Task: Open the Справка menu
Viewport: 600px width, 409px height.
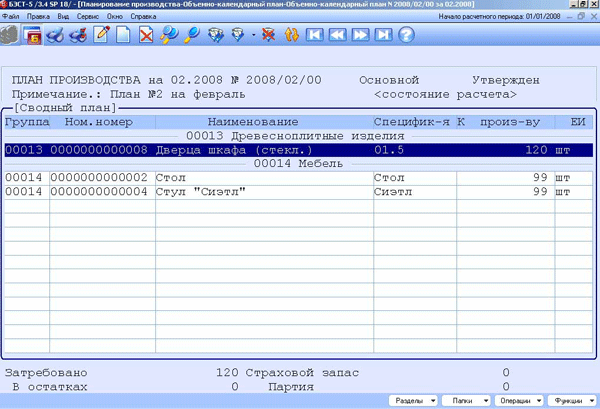Action: pyautogui.click(x=143, y=16)
